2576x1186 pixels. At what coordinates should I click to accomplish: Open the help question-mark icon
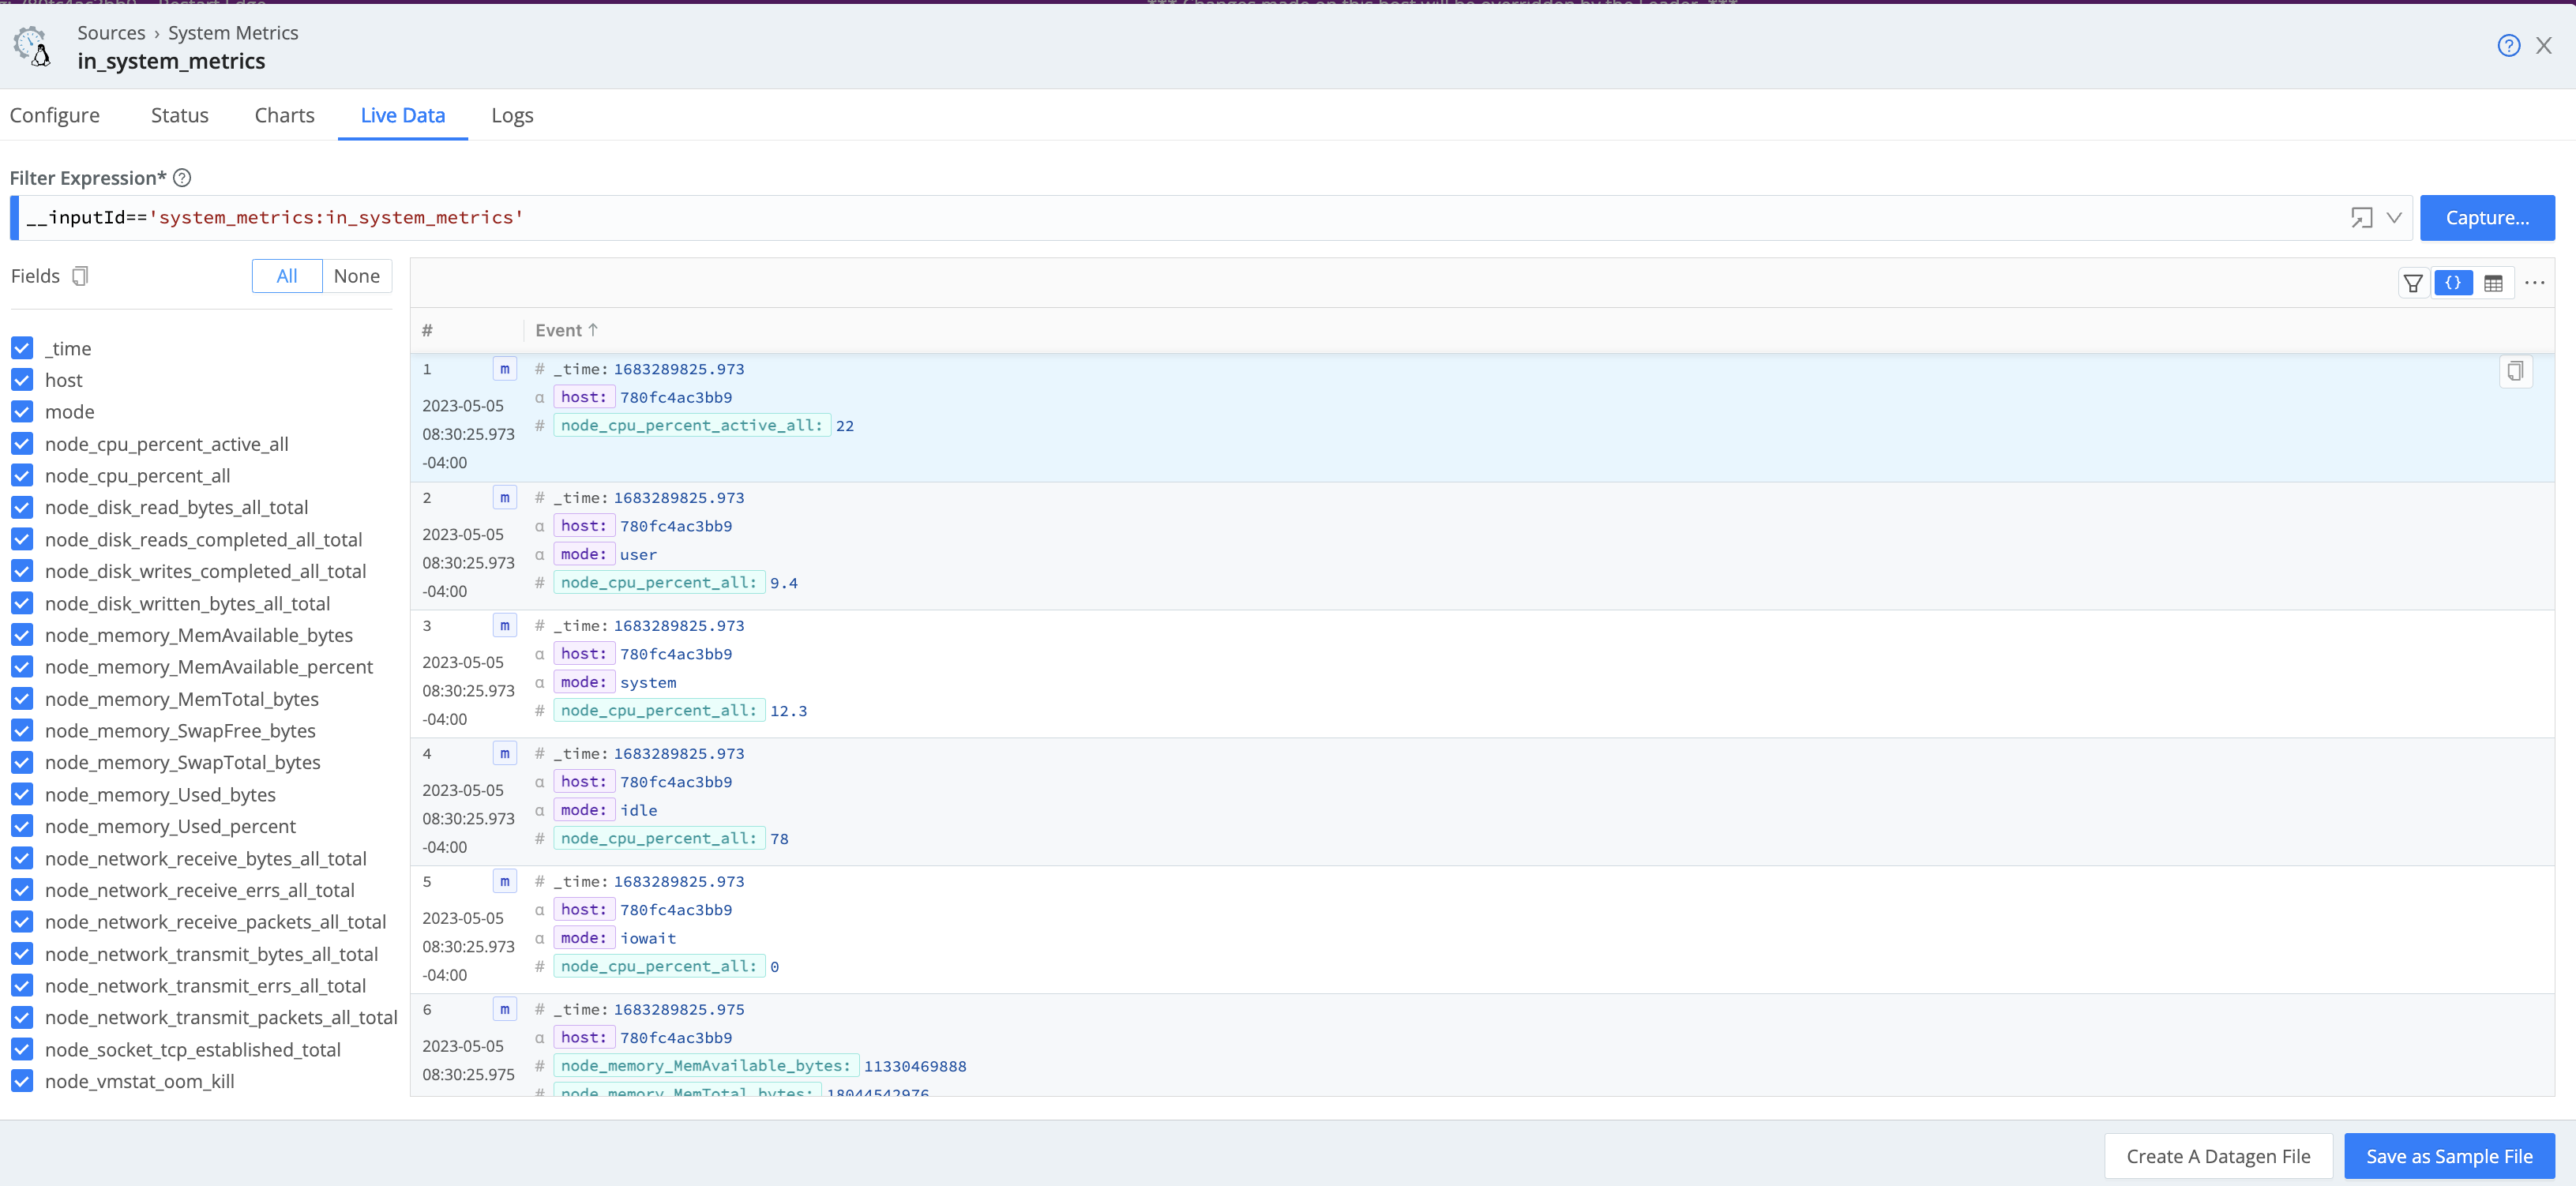coord(2509,45)
